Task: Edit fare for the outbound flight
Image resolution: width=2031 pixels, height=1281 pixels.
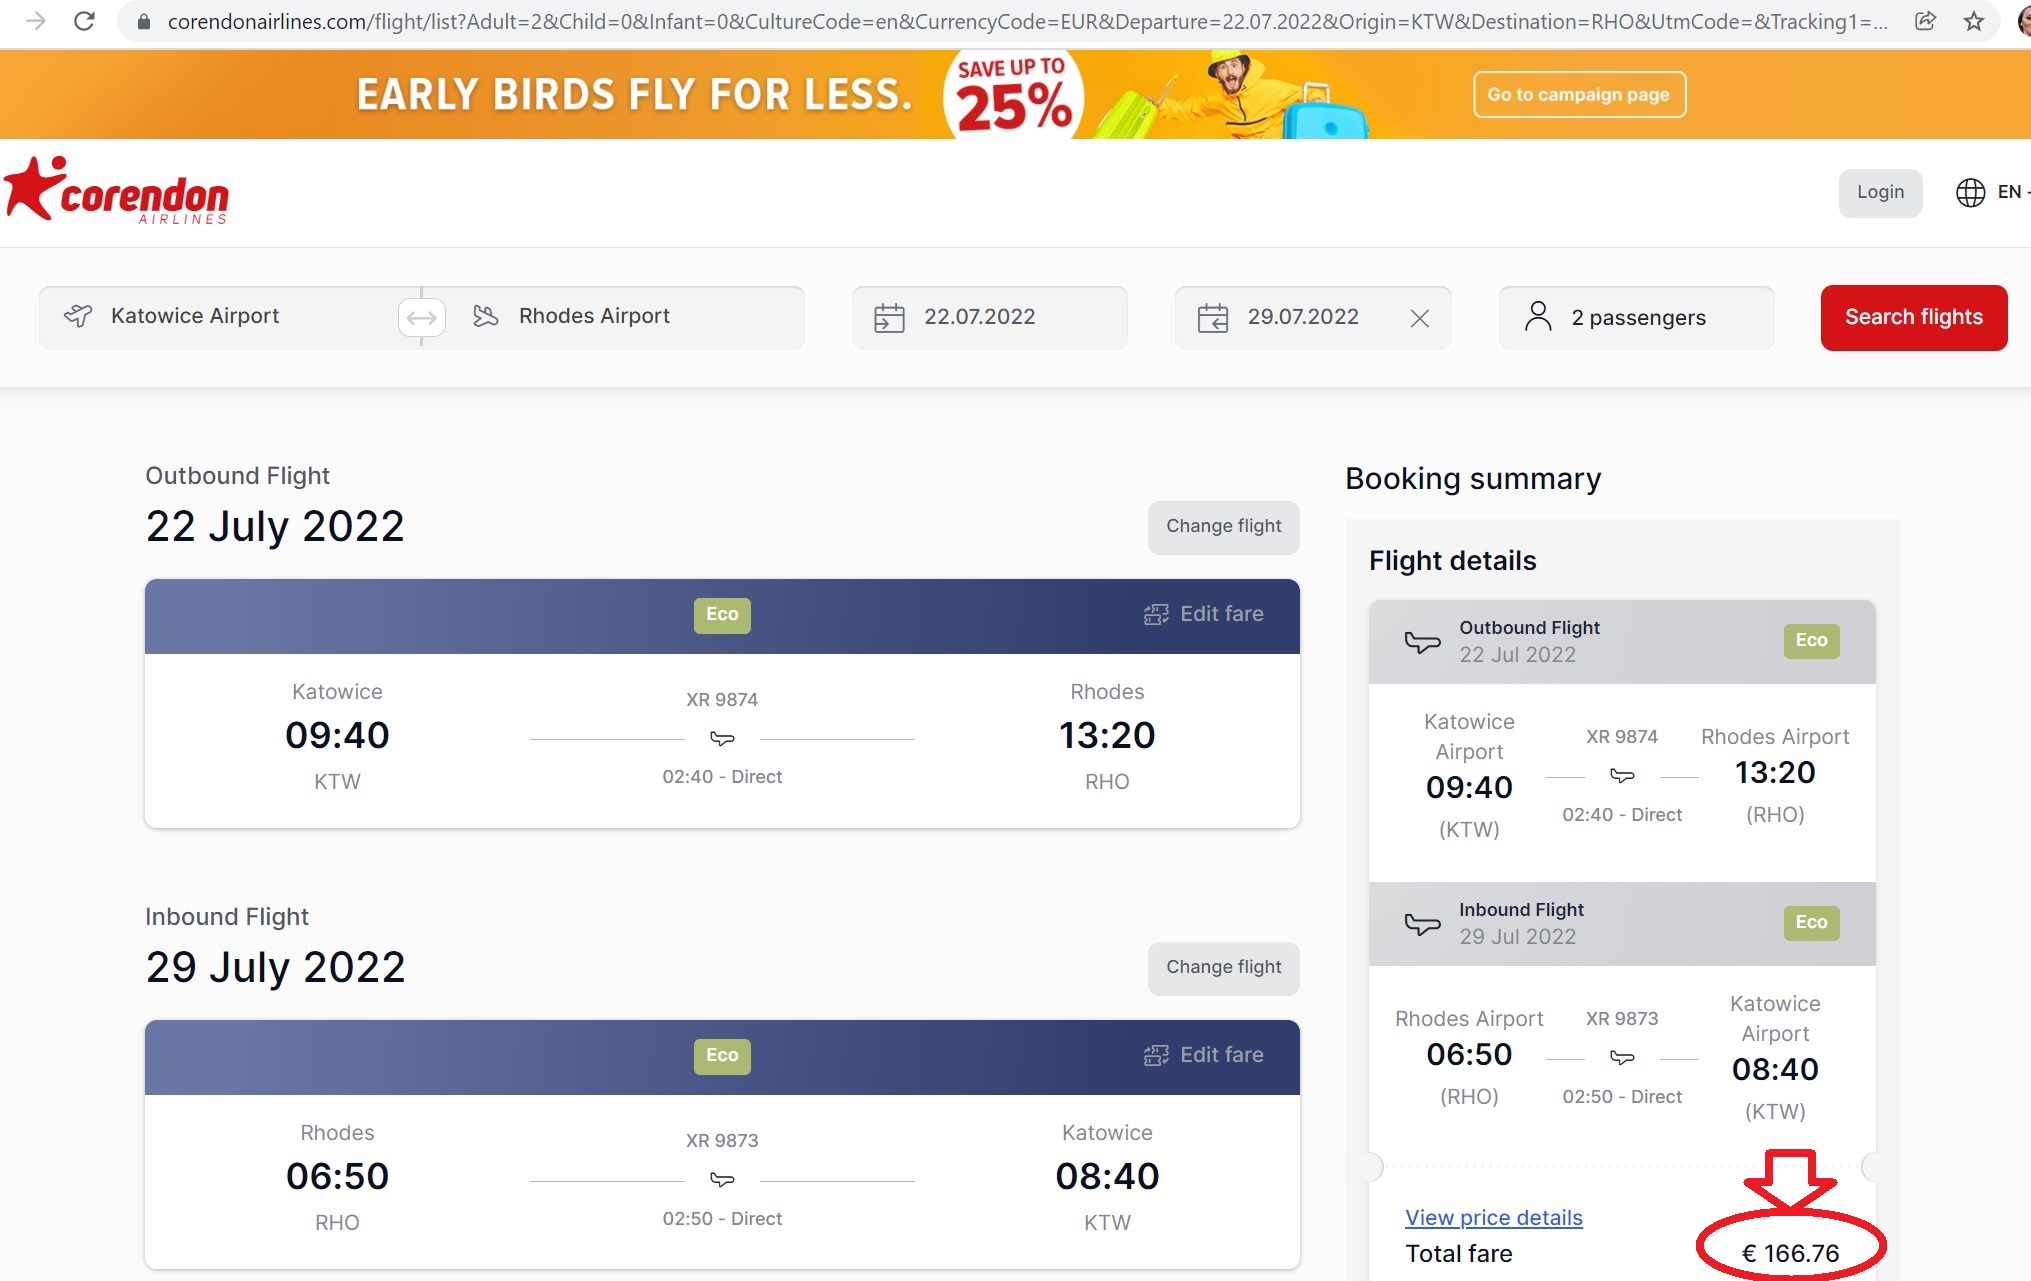Action: point(1204,614)
